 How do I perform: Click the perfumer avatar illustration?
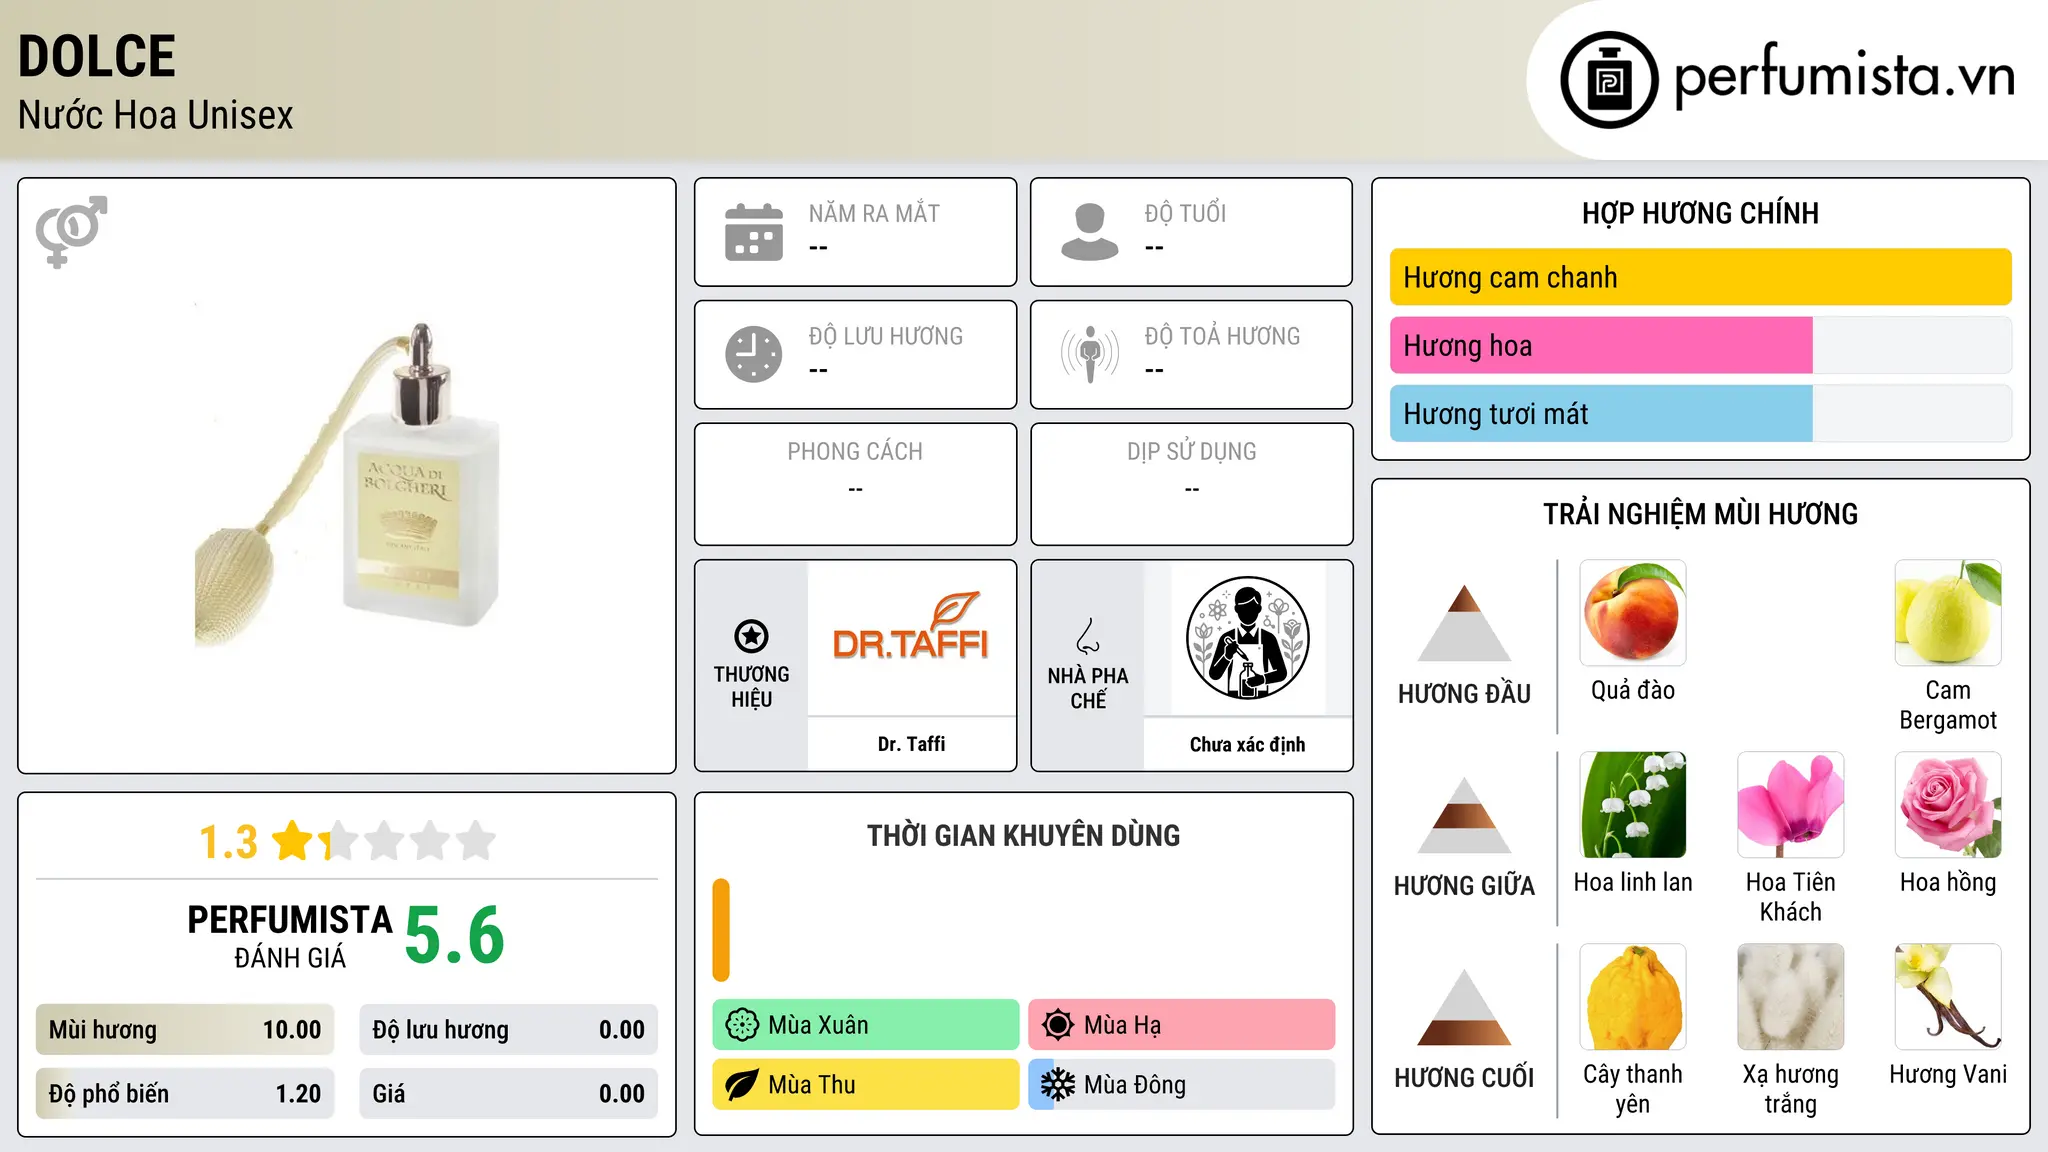(x=1247, y=638)
